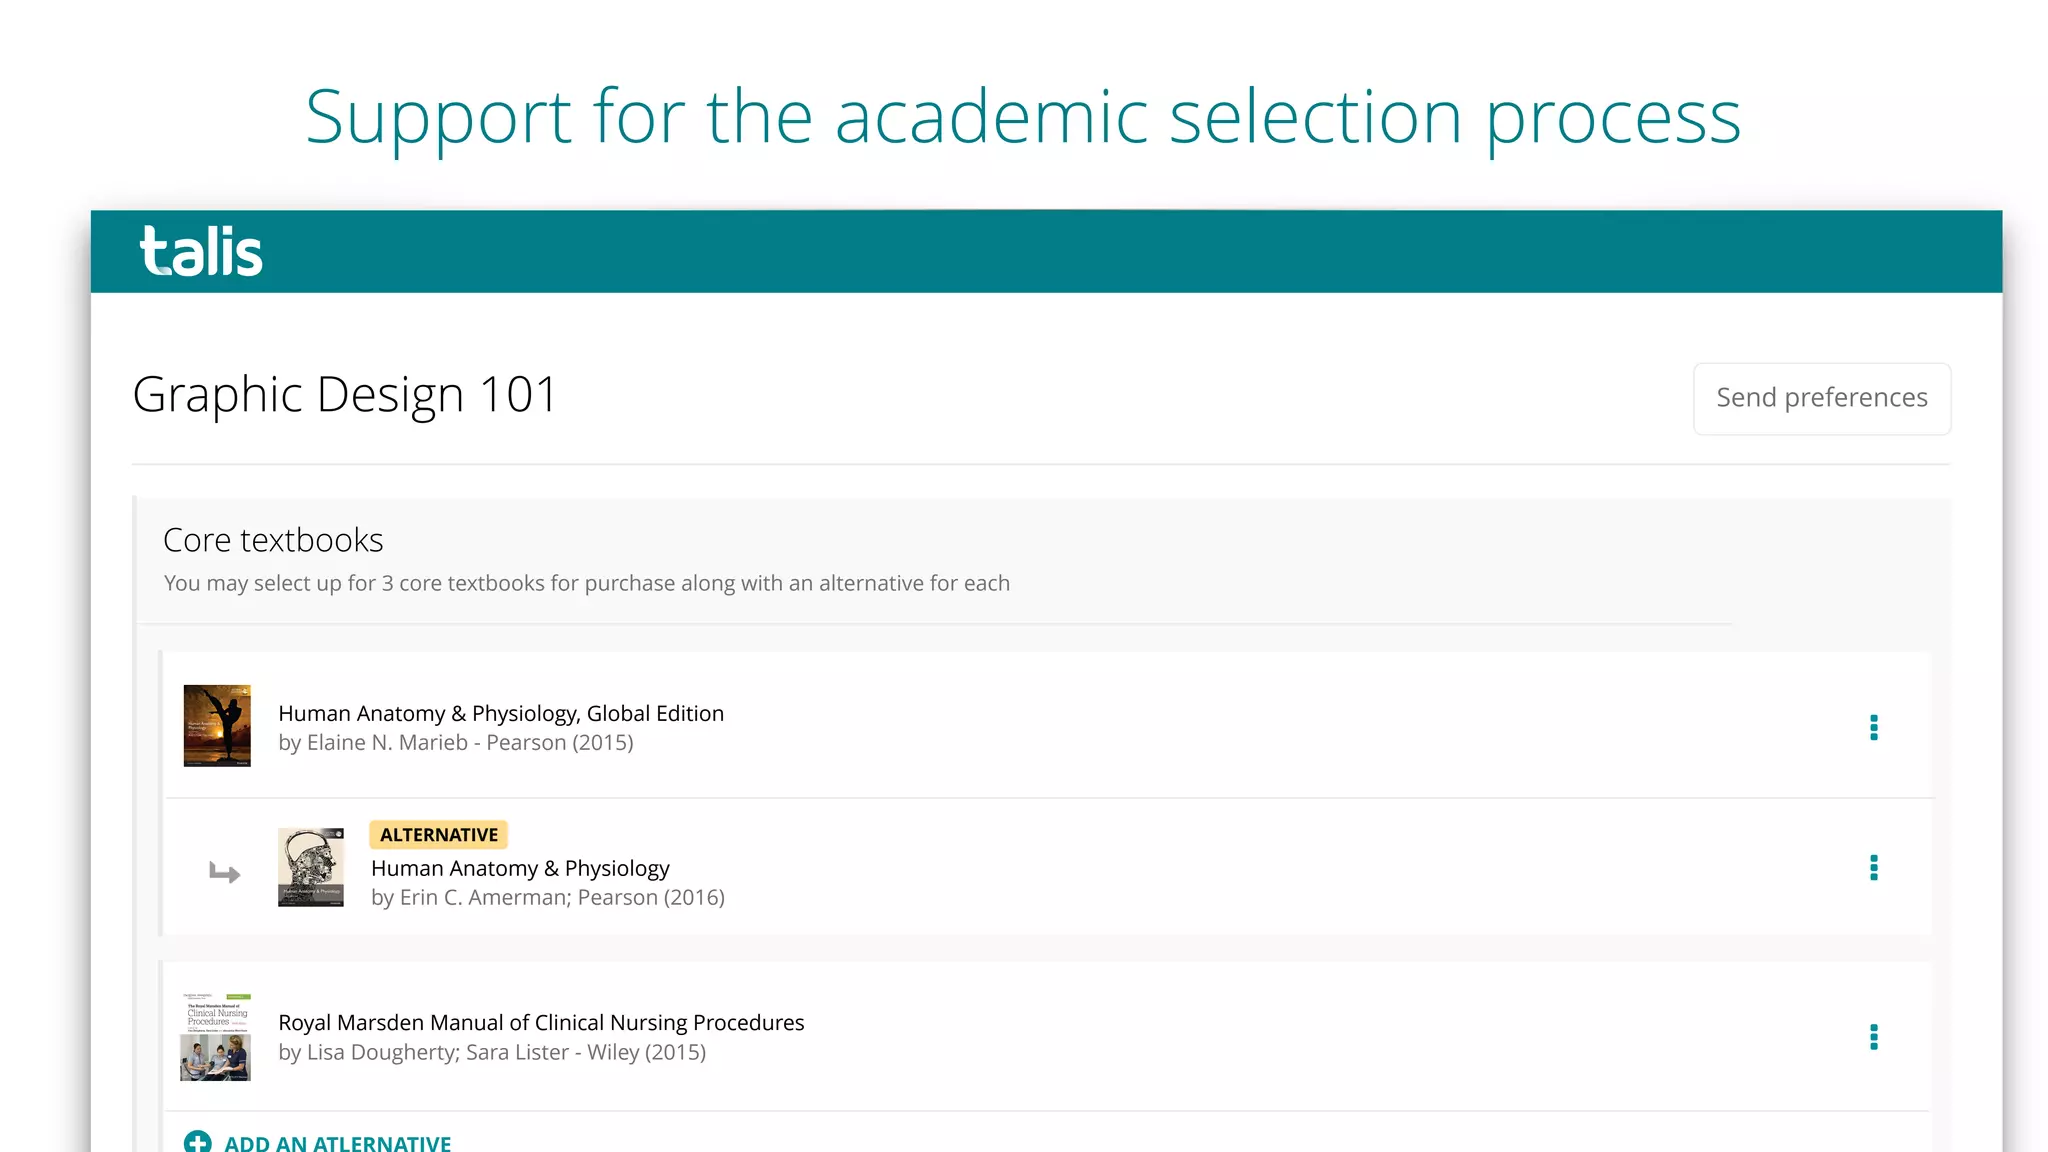Open options menu for Royal Marsden Manual
The image size is (2048, 1152).
[1873, 1037]
